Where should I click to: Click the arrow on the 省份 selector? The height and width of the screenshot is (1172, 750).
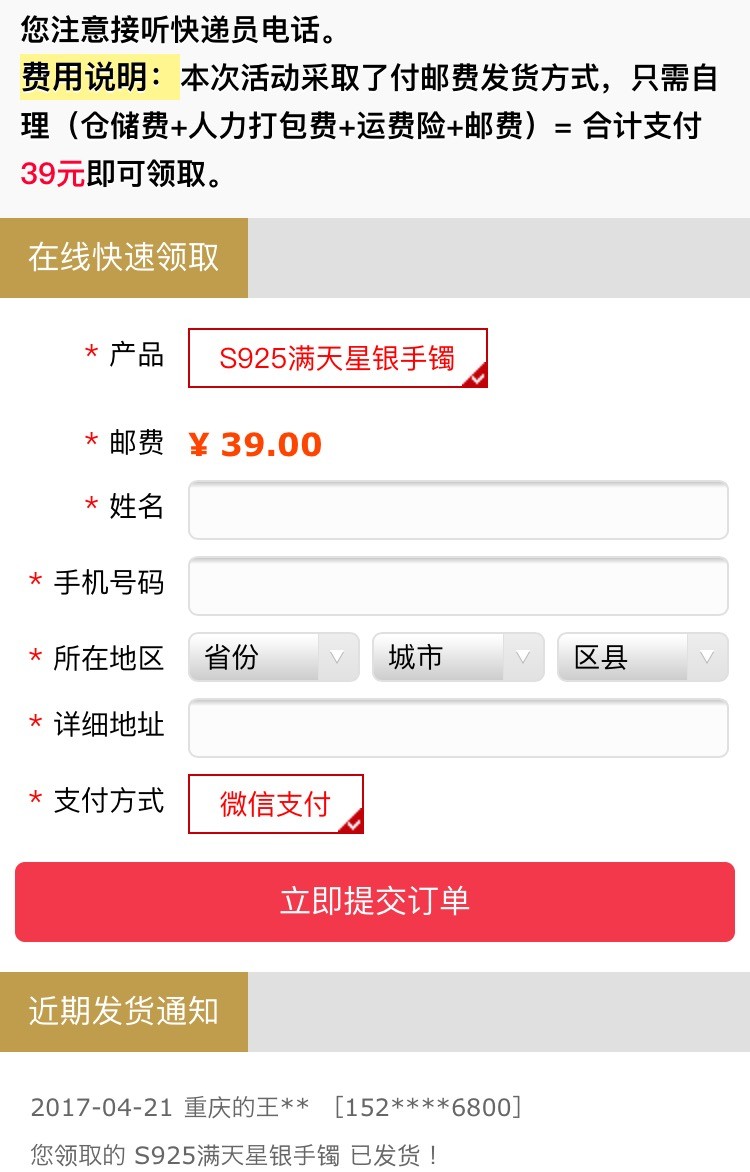(x=337, y=657)
